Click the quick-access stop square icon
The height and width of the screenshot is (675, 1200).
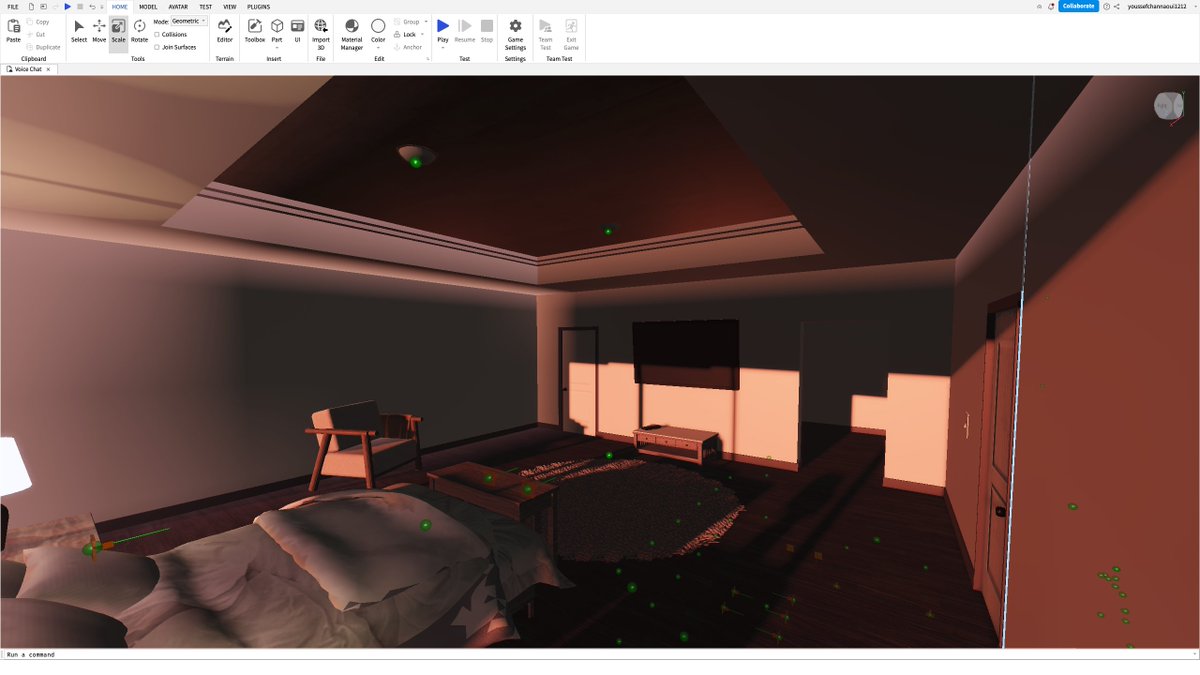(80, 6)
